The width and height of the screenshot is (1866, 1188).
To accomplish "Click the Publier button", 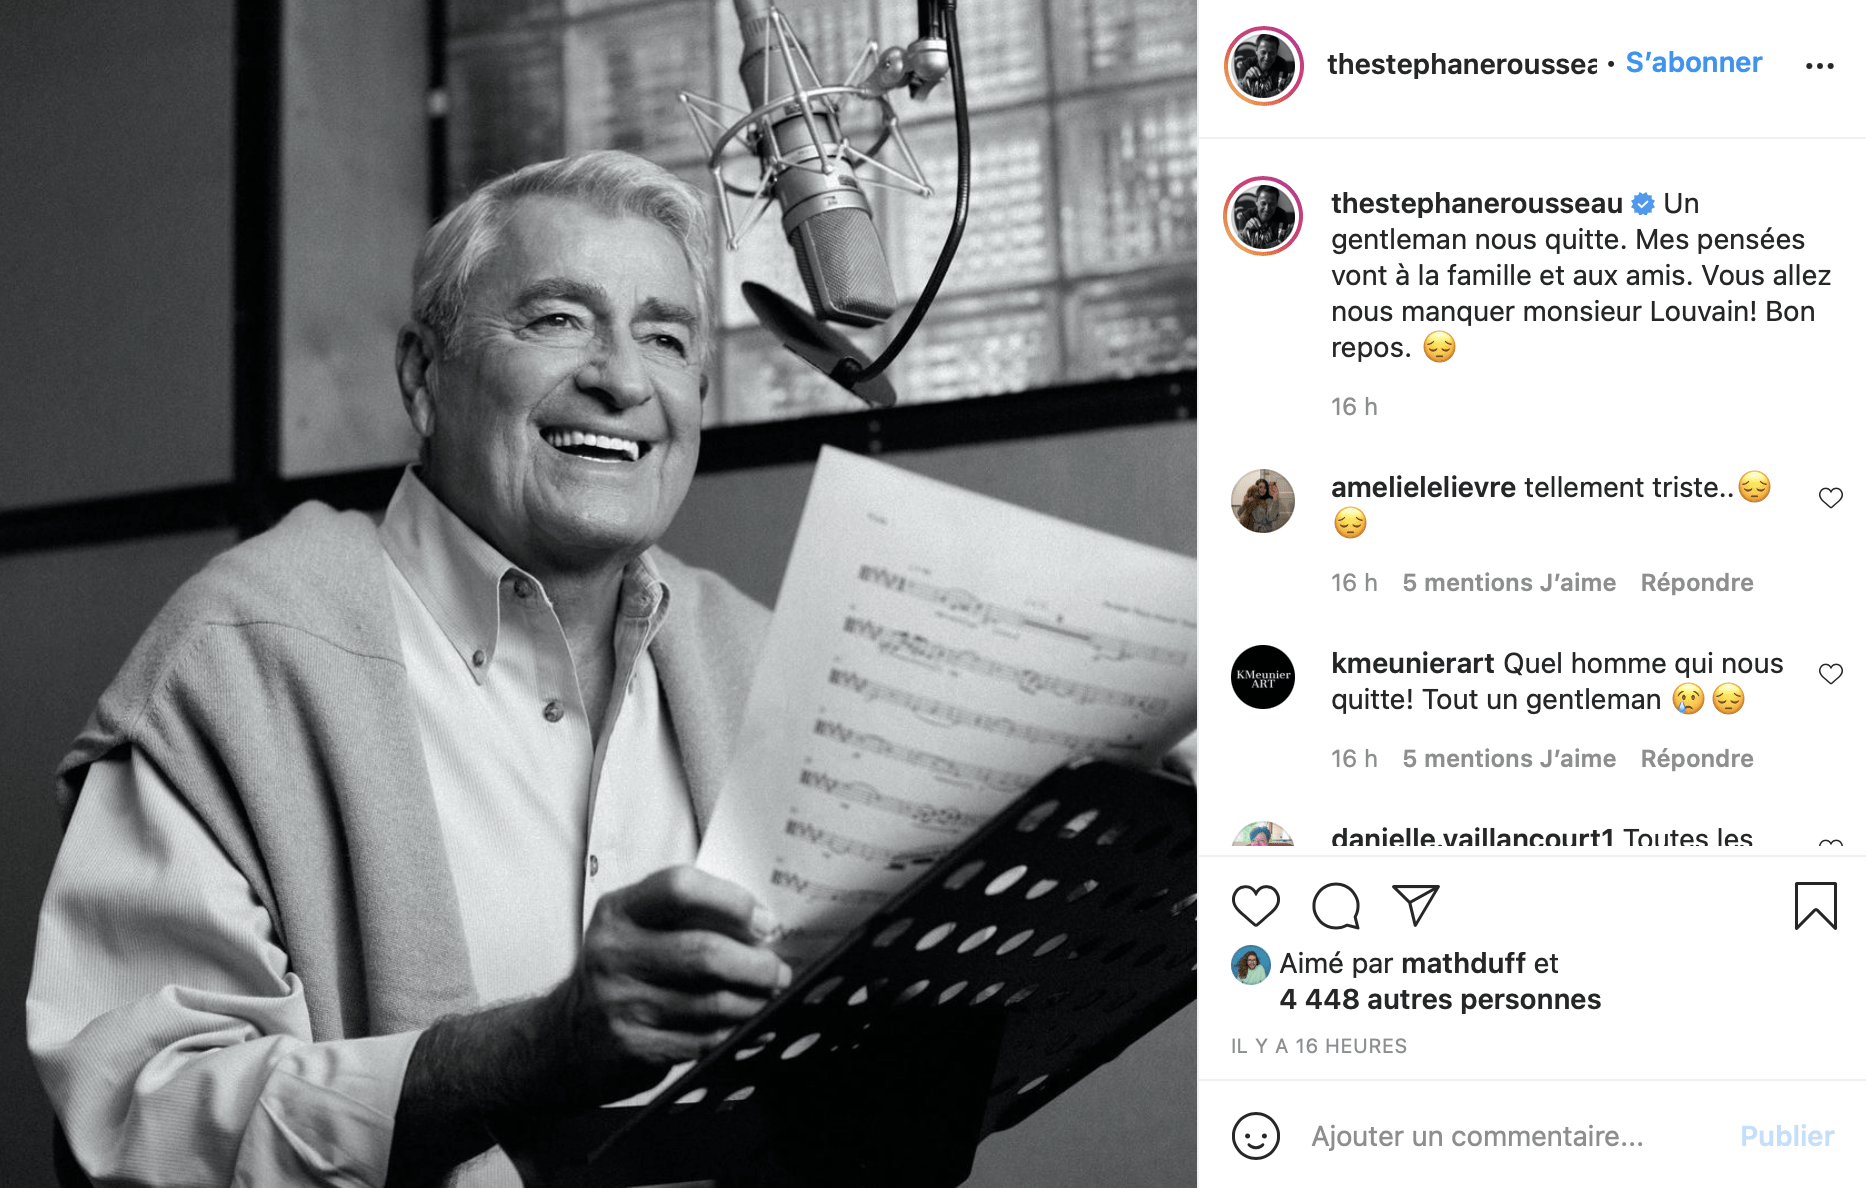I will point(1786,1137).
